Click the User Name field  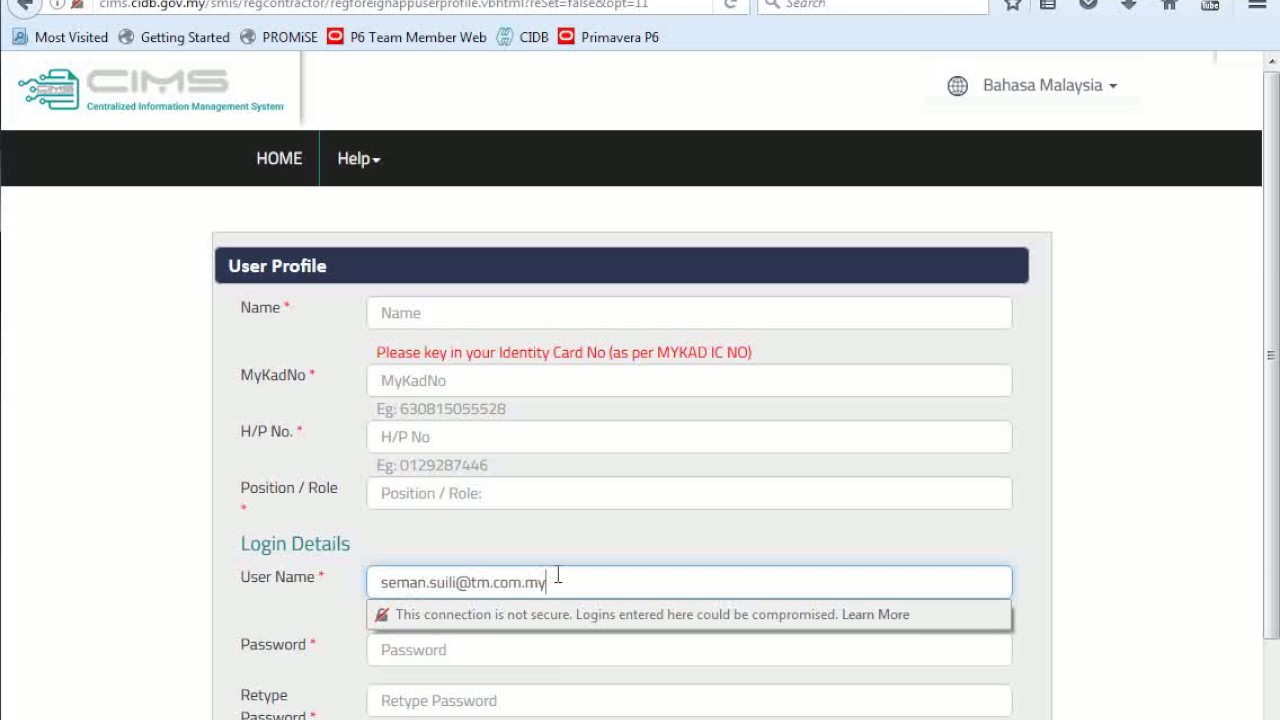click(689, 582)
